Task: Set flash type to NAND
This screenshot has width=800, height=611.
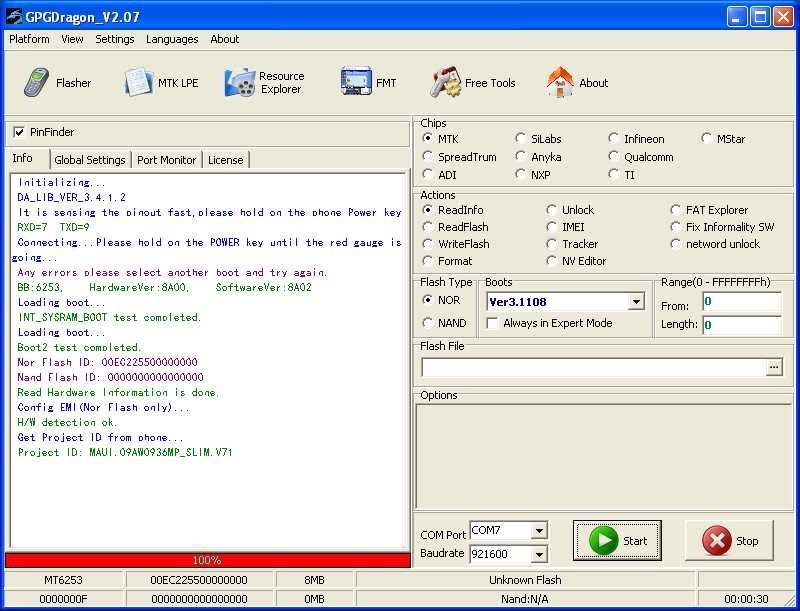Action: coord(428,323)
